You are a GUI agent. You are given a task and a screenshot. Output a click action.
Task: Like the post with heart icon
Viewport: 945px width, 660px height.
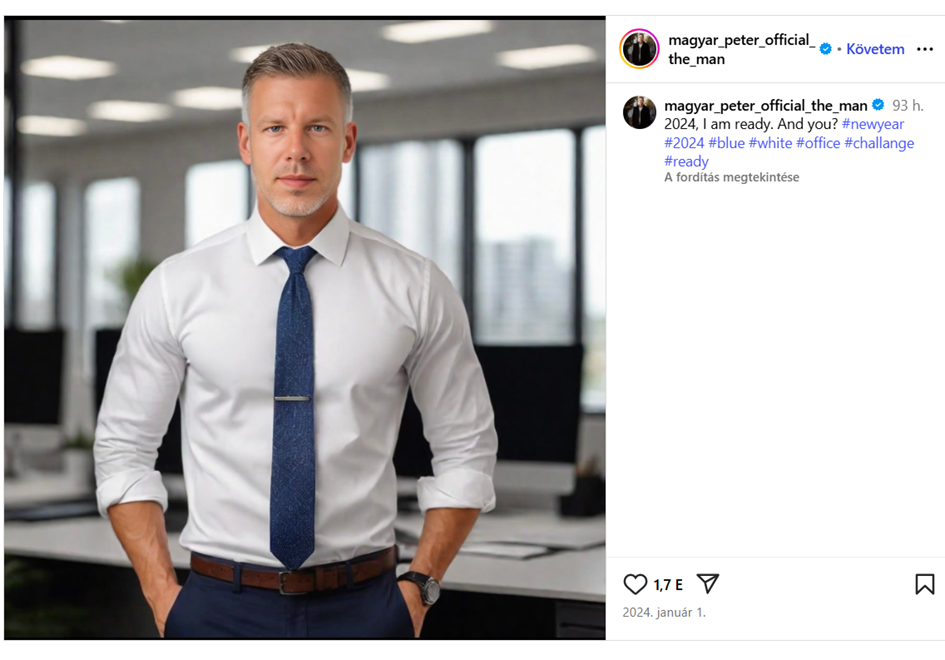pyautogui.click(x=635, y=584)
